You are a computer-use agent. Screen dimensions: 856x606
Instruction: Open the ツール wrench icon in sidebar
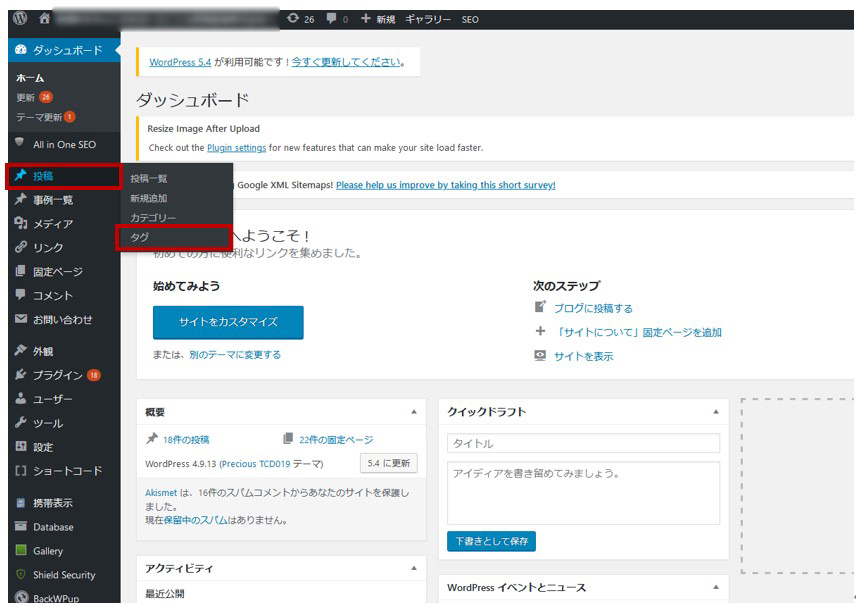click(x=21, y=423)
